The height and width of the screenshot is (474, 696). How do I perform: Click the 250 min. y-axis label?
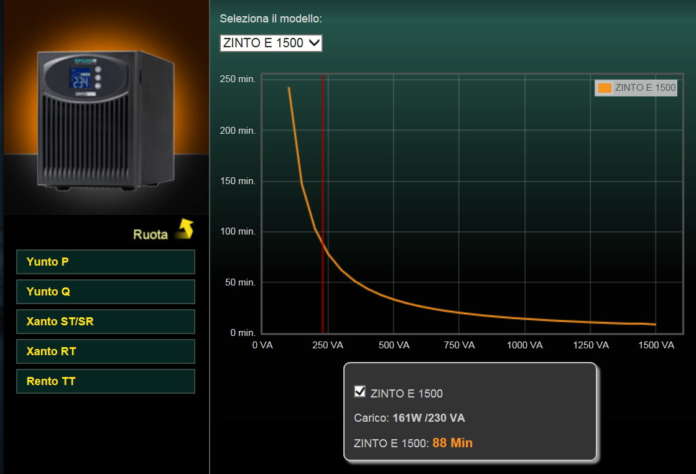(x=238, y=80)
